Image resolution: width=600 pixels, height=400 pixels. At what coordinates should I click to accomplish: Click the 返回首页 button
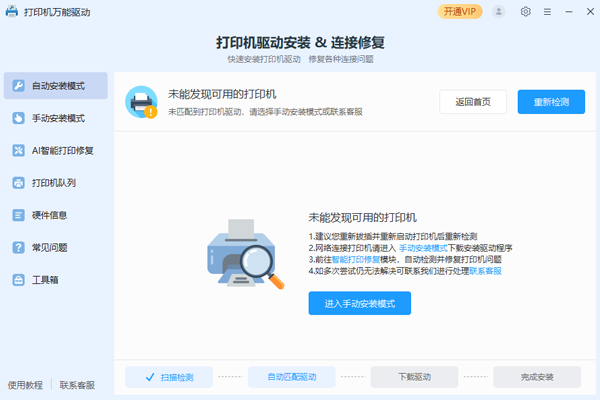473,102
